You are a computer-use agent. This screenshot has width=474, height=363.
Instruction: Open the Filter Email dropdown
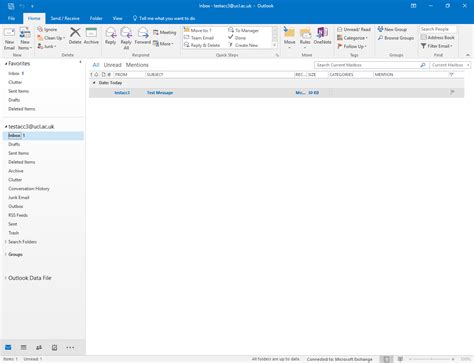(x=437, y=46)
